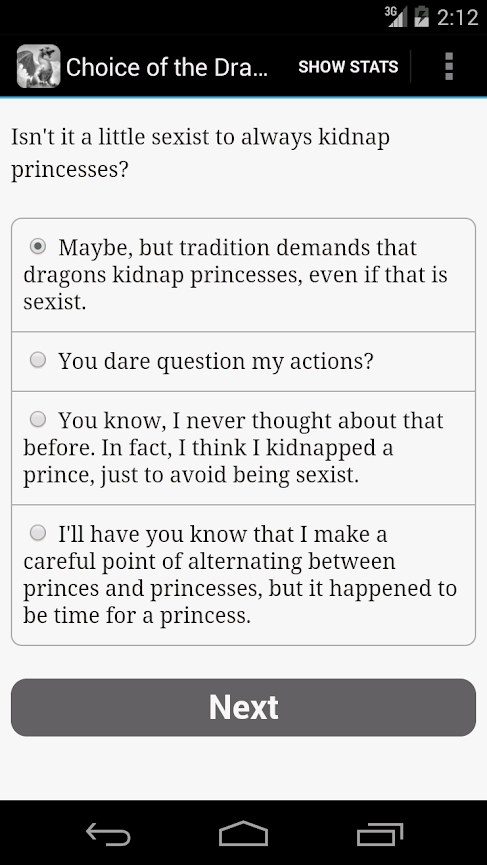Tap answer text 'be time for a princess.'
Screen dimensions: 487x865
(137, 616)
